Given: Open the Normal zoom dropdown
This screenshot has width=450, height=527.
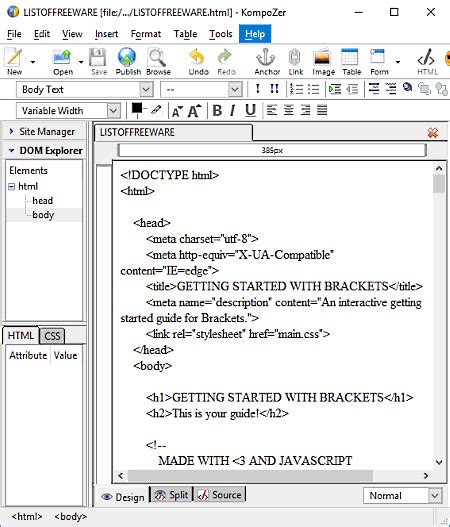Looking at the screenshot, I should (403, 495).
